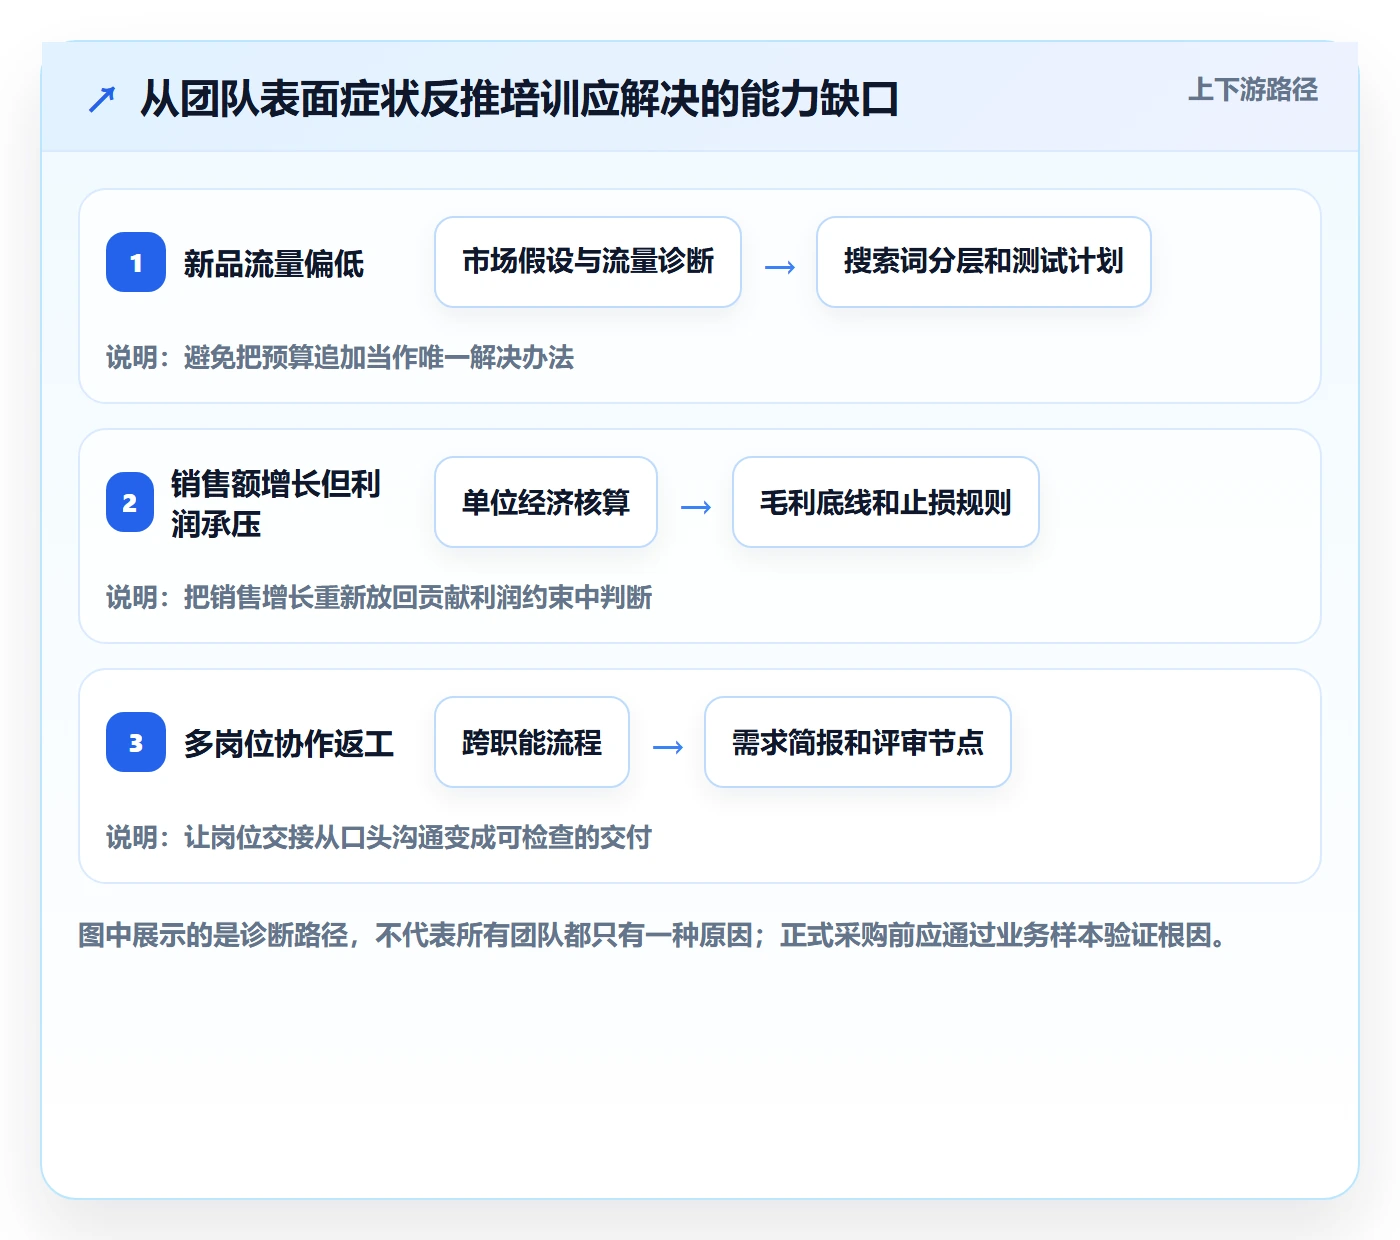Click the 跨职能流程 box
Viewport: 1400px width, 1240px height.
tap(532, 742)
